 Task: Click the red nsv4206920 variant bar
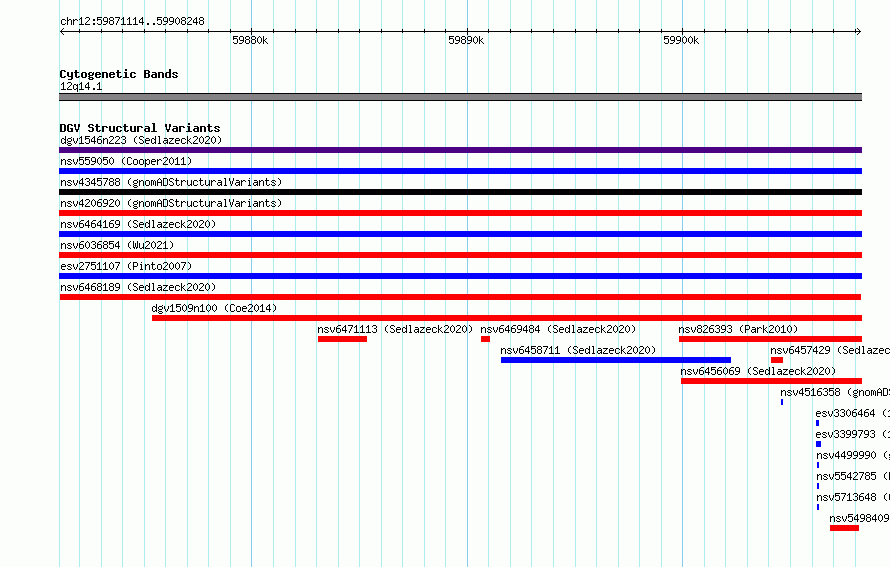[x=460, y=213]
